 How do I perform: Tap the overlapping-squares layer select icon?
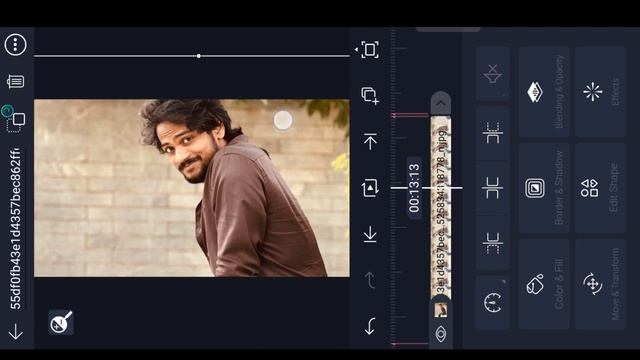coord(16,122)
